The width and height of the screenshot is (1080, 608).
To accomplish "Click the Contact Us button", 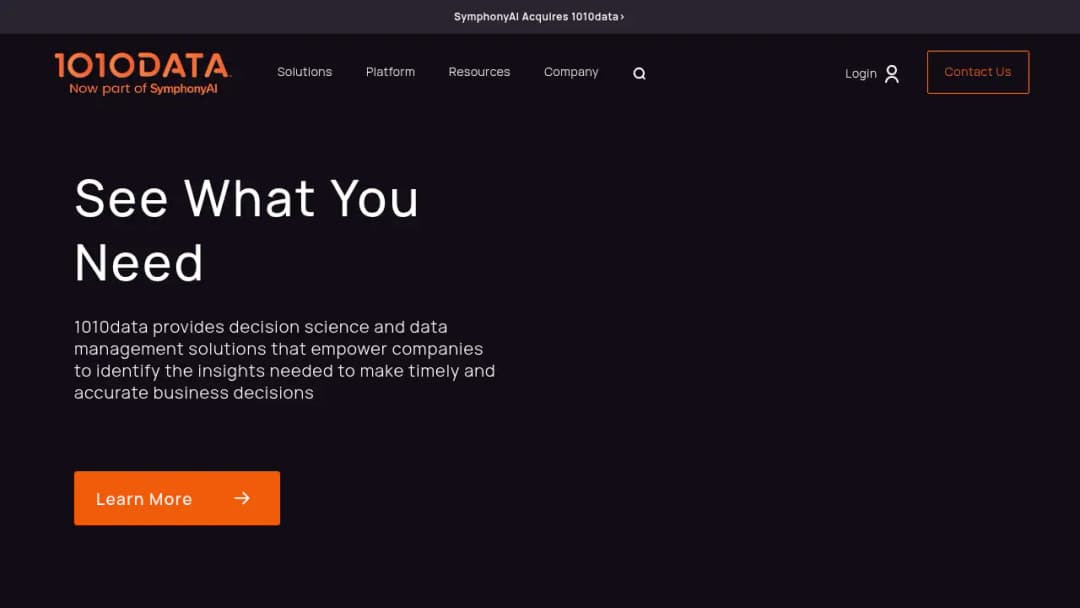I will point(978,72).
